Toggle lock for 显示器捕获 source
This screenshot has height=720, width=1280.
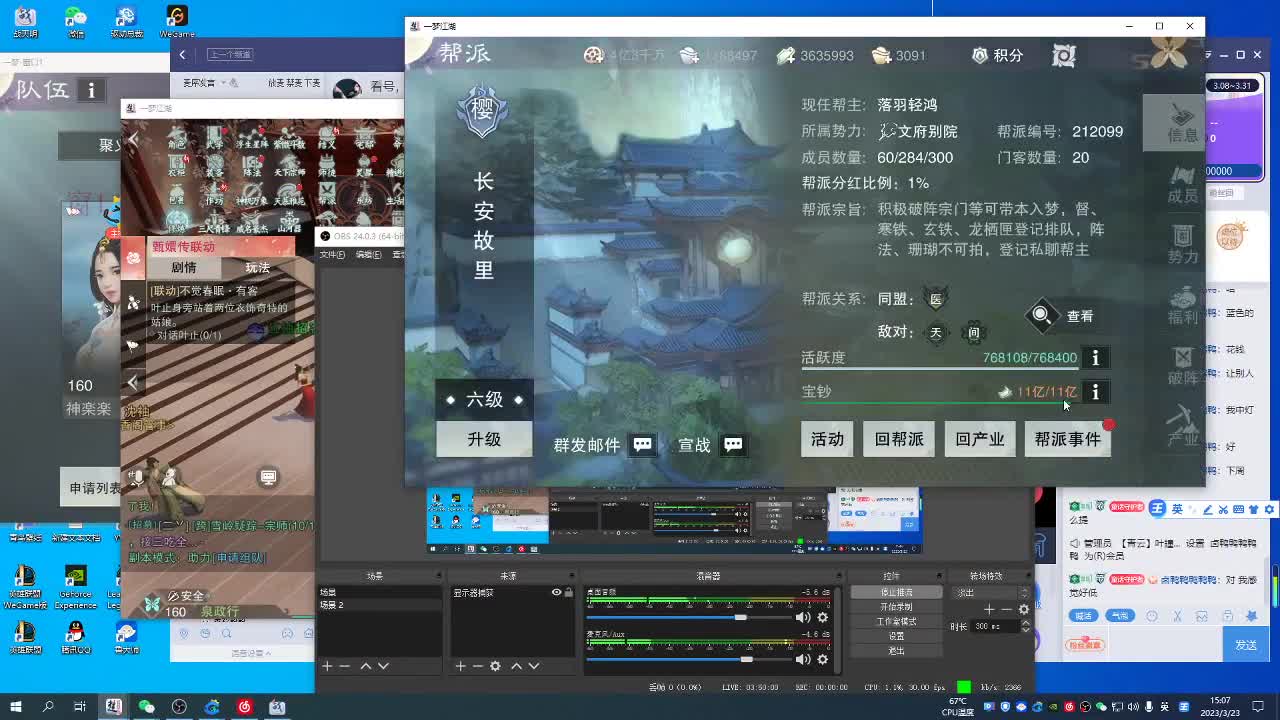[x=568, y=593]
